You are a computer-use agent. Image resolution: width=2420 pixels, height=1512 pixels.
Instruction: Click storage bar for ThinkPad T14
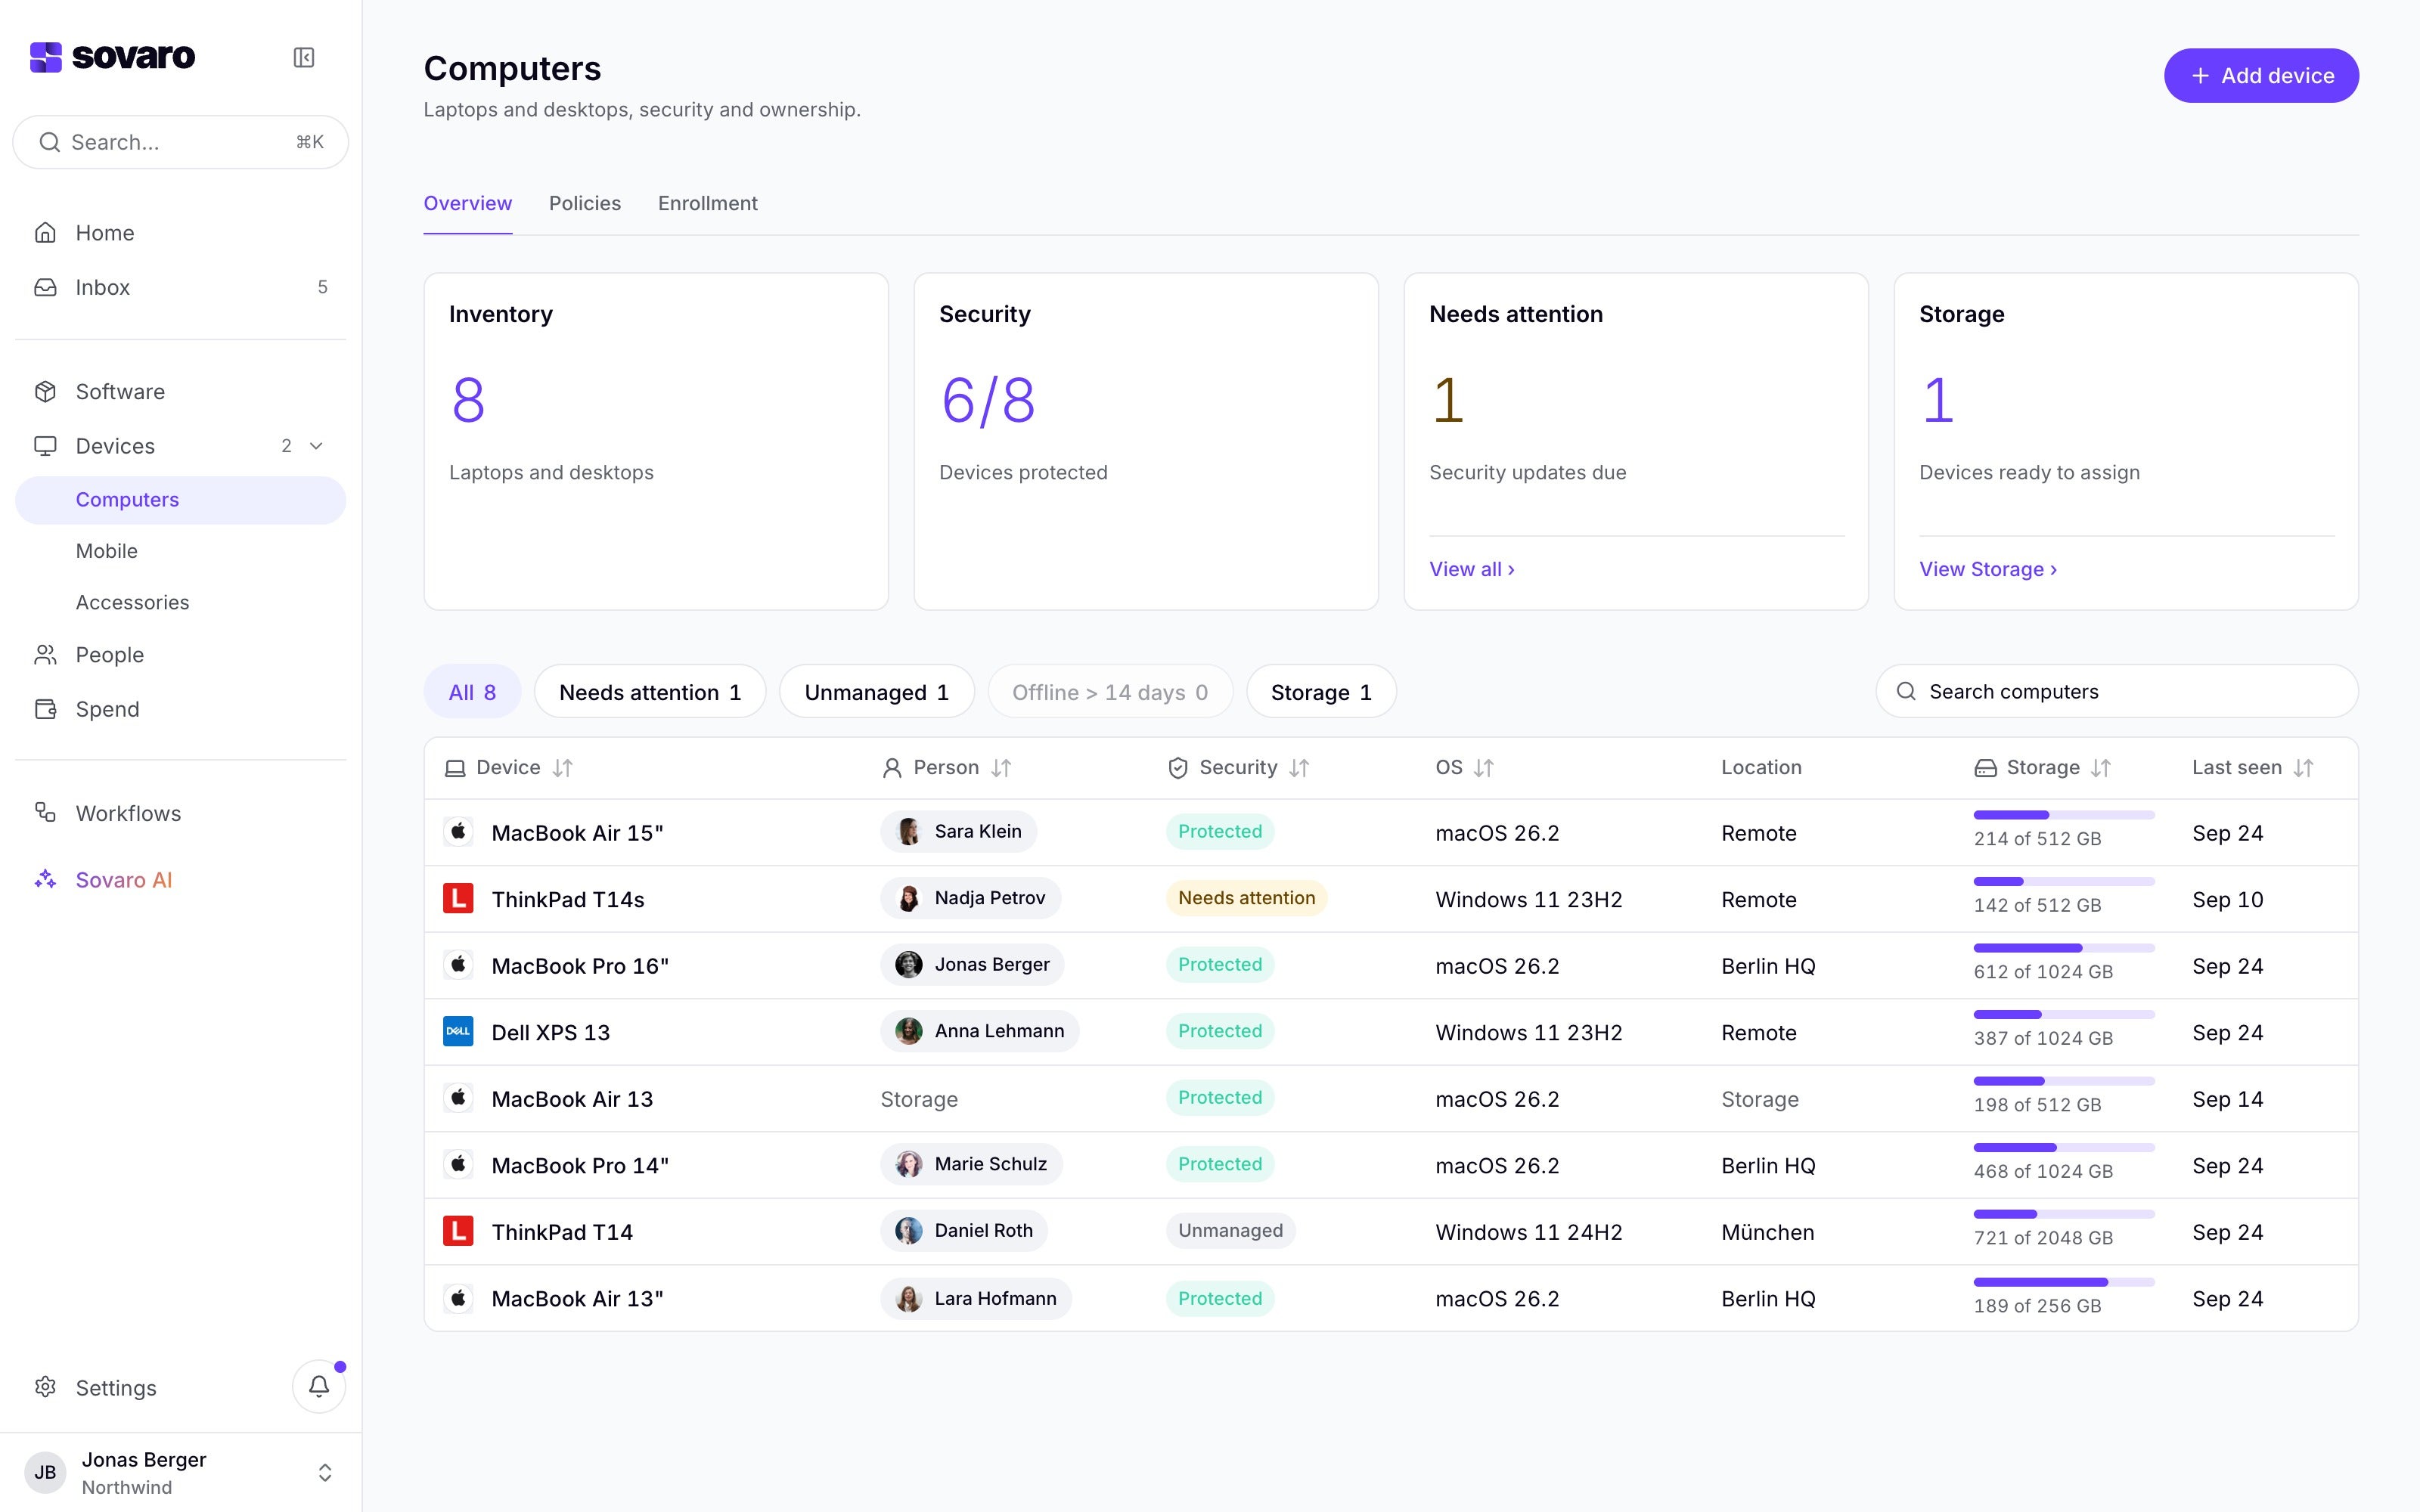click(2064, 1214)
